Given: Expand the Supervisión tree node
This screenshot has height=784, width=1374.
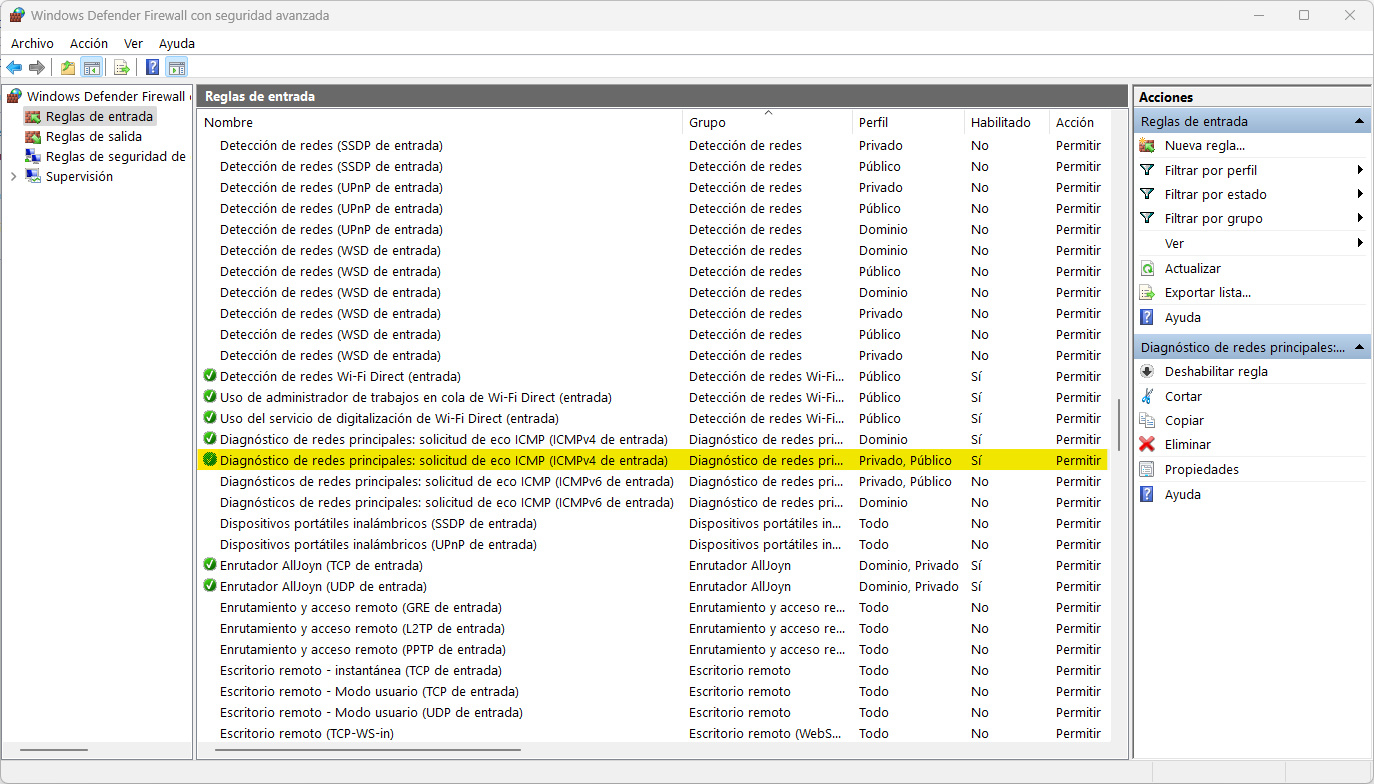Looking at the screenshot, I should 13,176.
